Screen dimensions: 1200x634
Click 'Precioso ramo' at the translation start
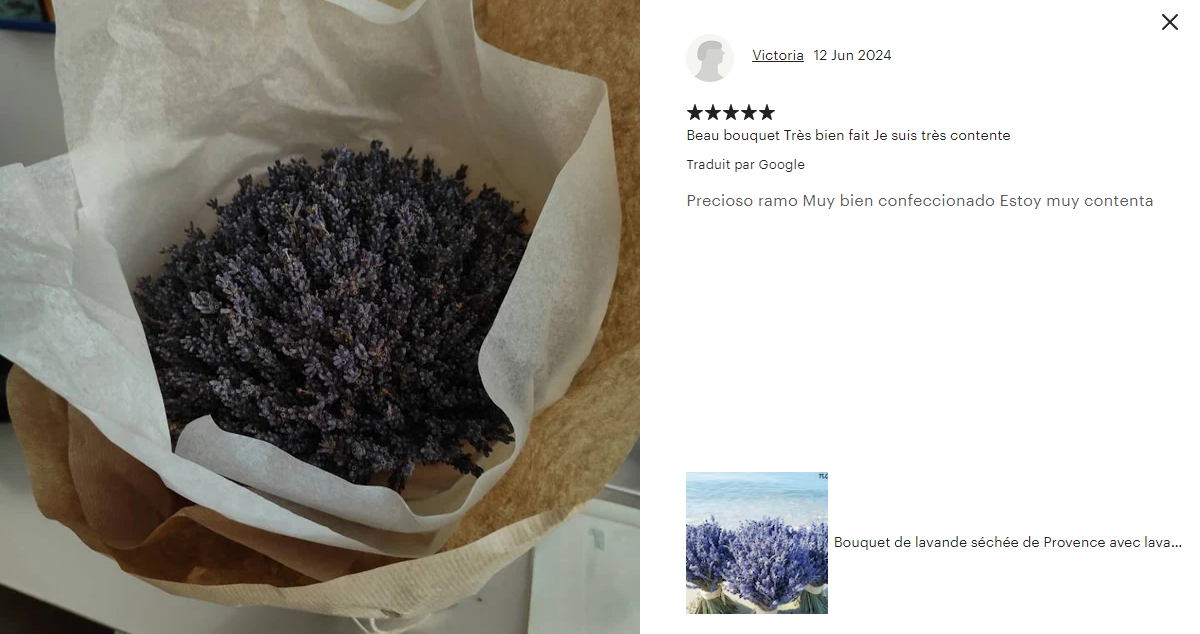(x=742, y=201)
